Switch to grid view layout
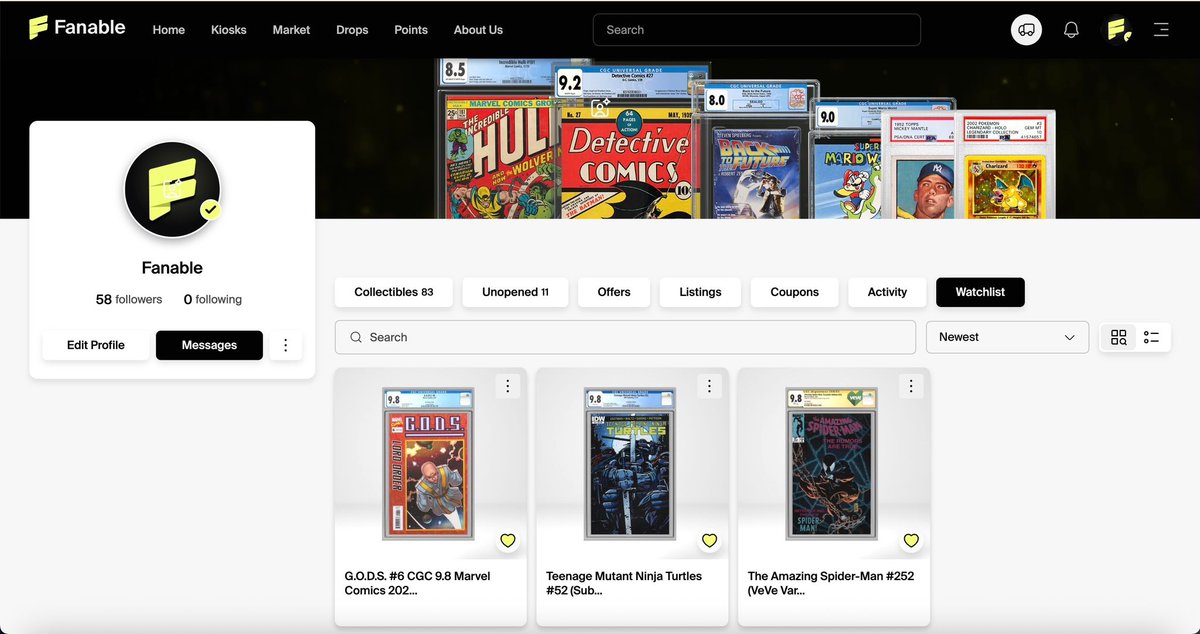Viewport: 1200px width, 634px height. click(1119, 337)
